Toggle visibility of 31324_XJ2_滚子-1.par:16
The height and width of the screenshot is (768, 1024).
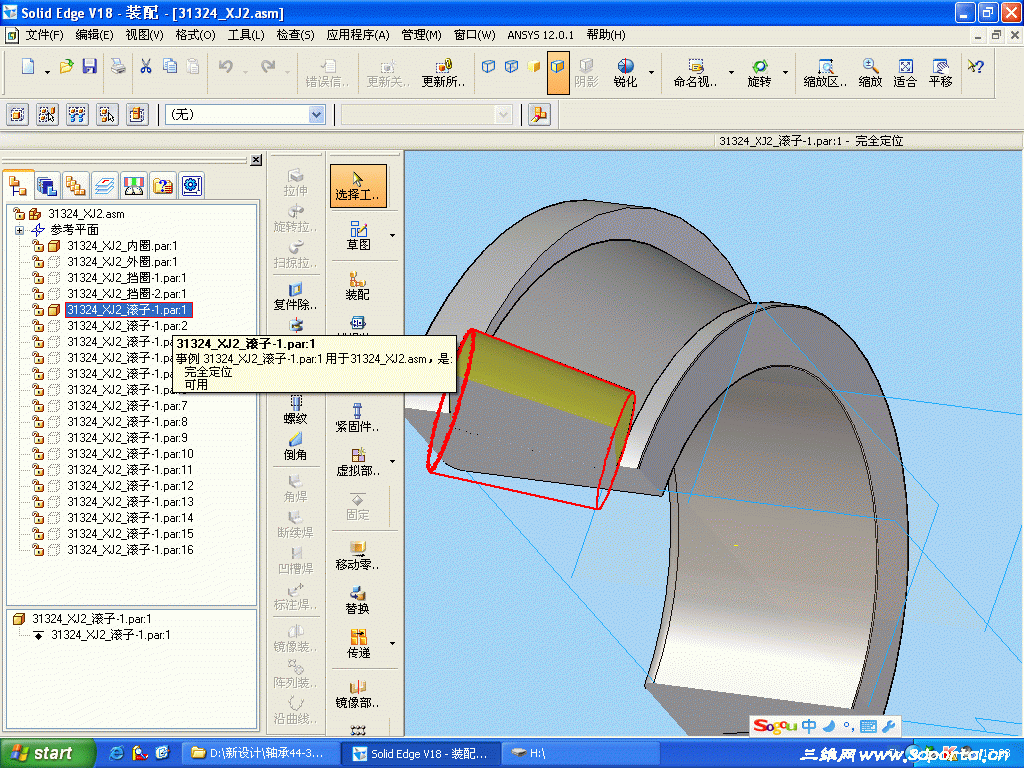tap(54, 550)
